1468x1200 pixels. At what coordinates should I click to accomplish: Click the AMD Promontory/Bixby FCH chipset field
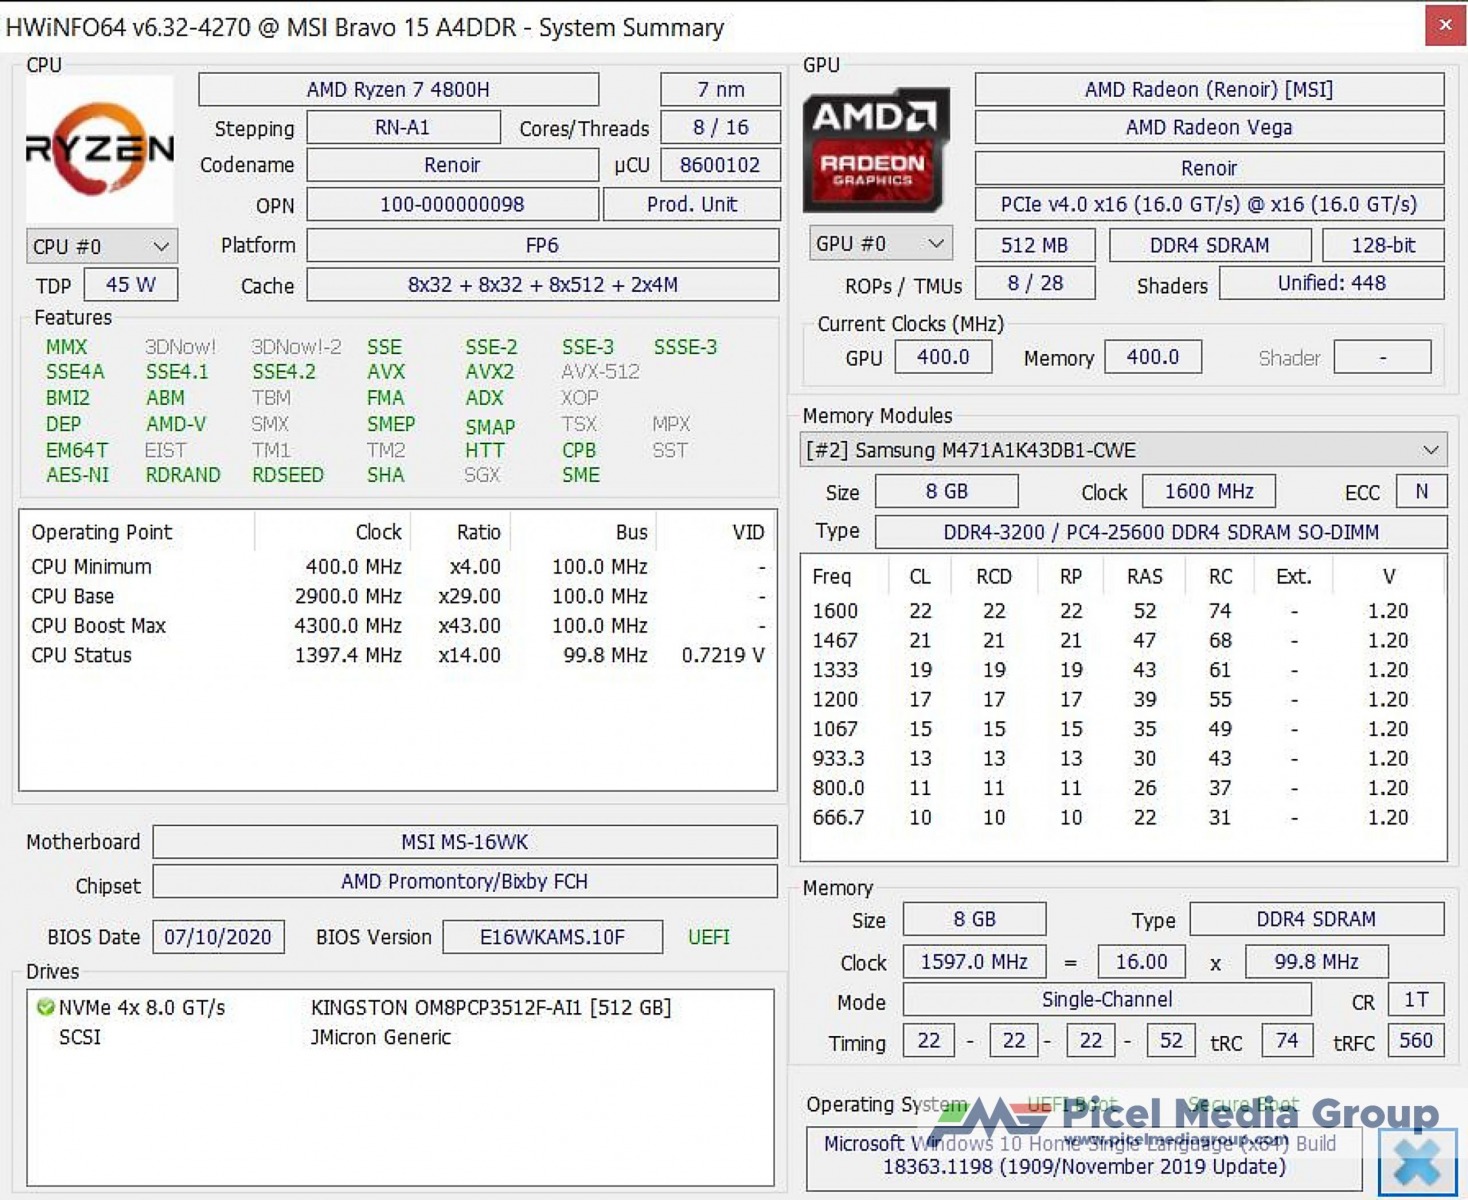tap(465, 881)
